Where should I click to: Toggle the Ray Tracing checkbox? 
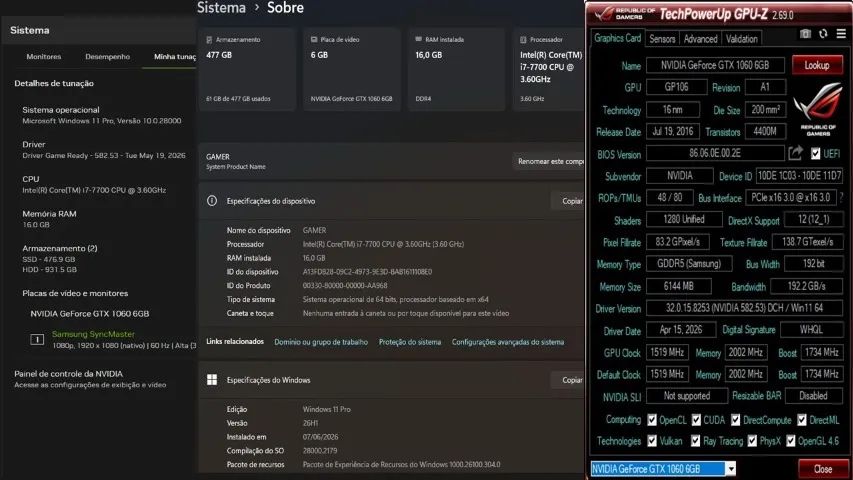tap(695, 441)
